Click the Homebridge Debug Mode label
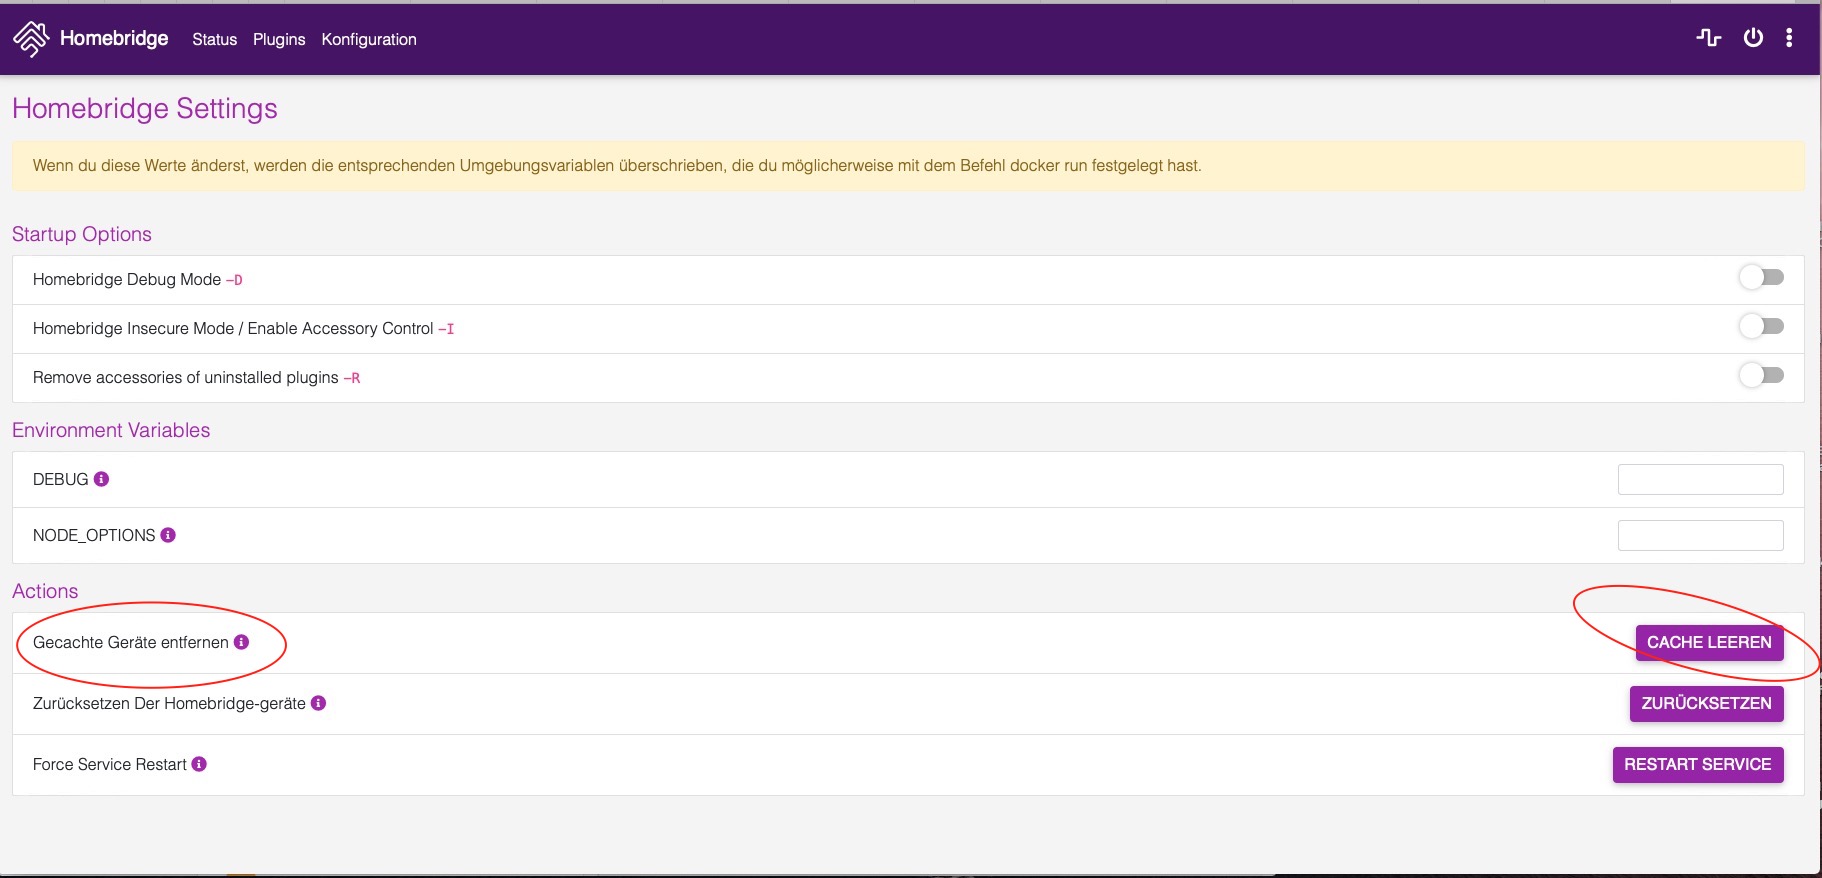 pyautogui.click(x=127, y=279)
